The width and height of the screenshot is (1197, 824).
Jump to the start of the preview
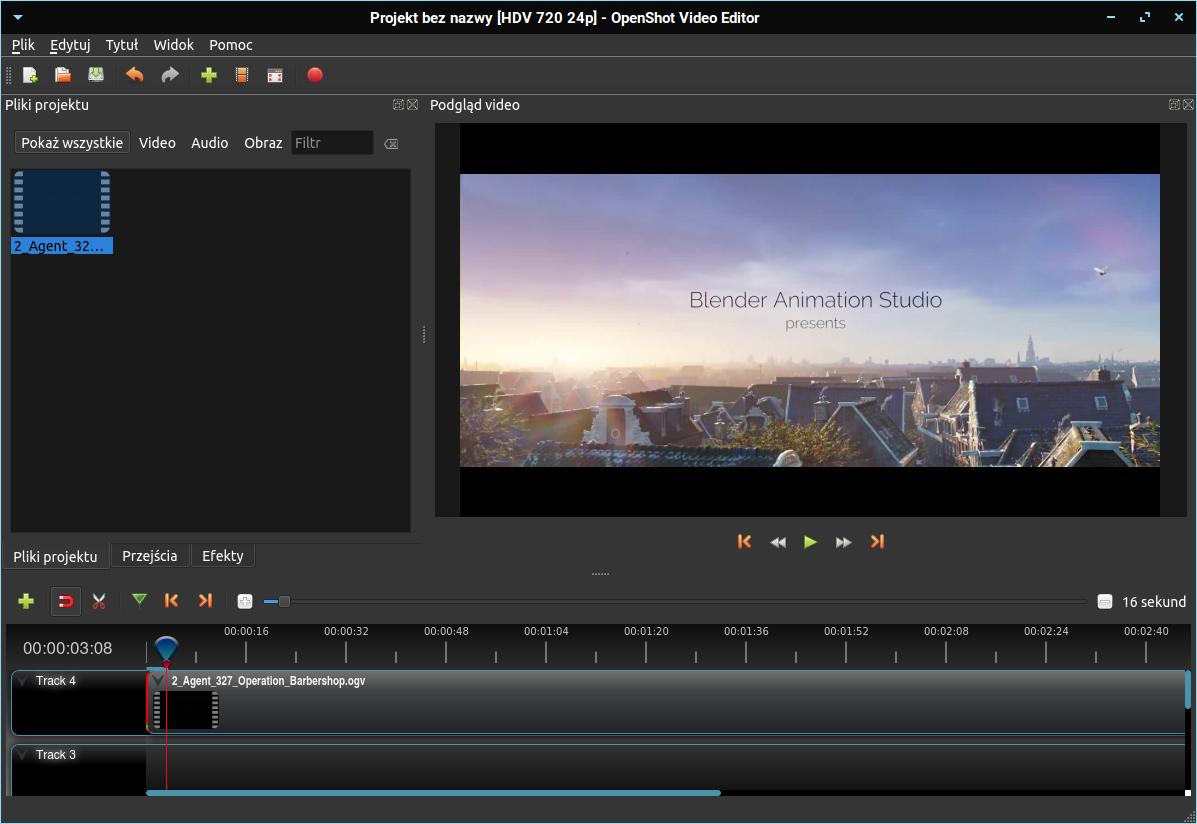click(744, 541)
